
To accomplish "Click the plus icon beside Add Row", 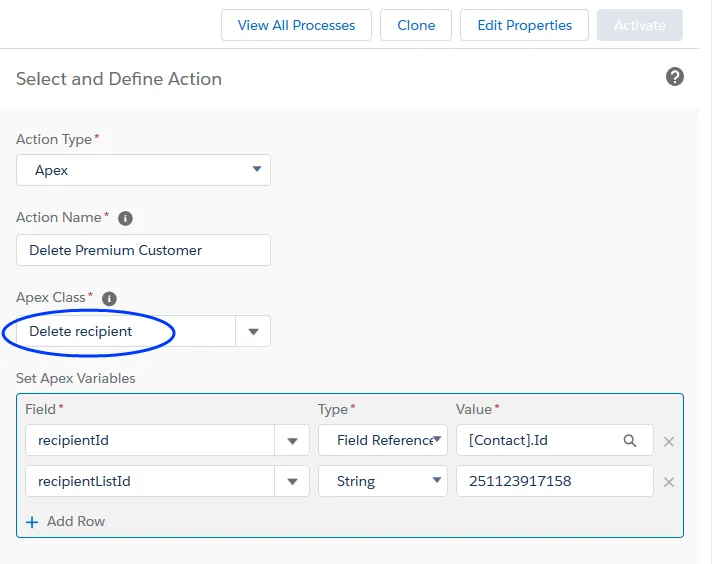I will click(x=32, y=522).
